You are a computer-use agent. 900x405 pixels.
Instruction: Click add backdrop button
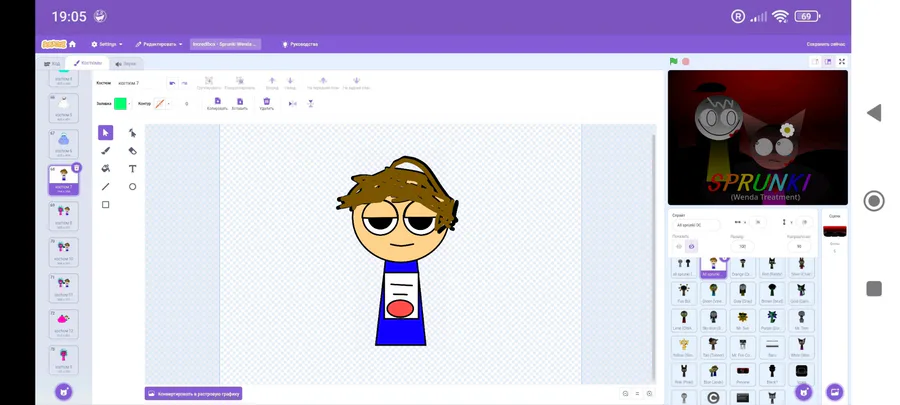(835, 392)
